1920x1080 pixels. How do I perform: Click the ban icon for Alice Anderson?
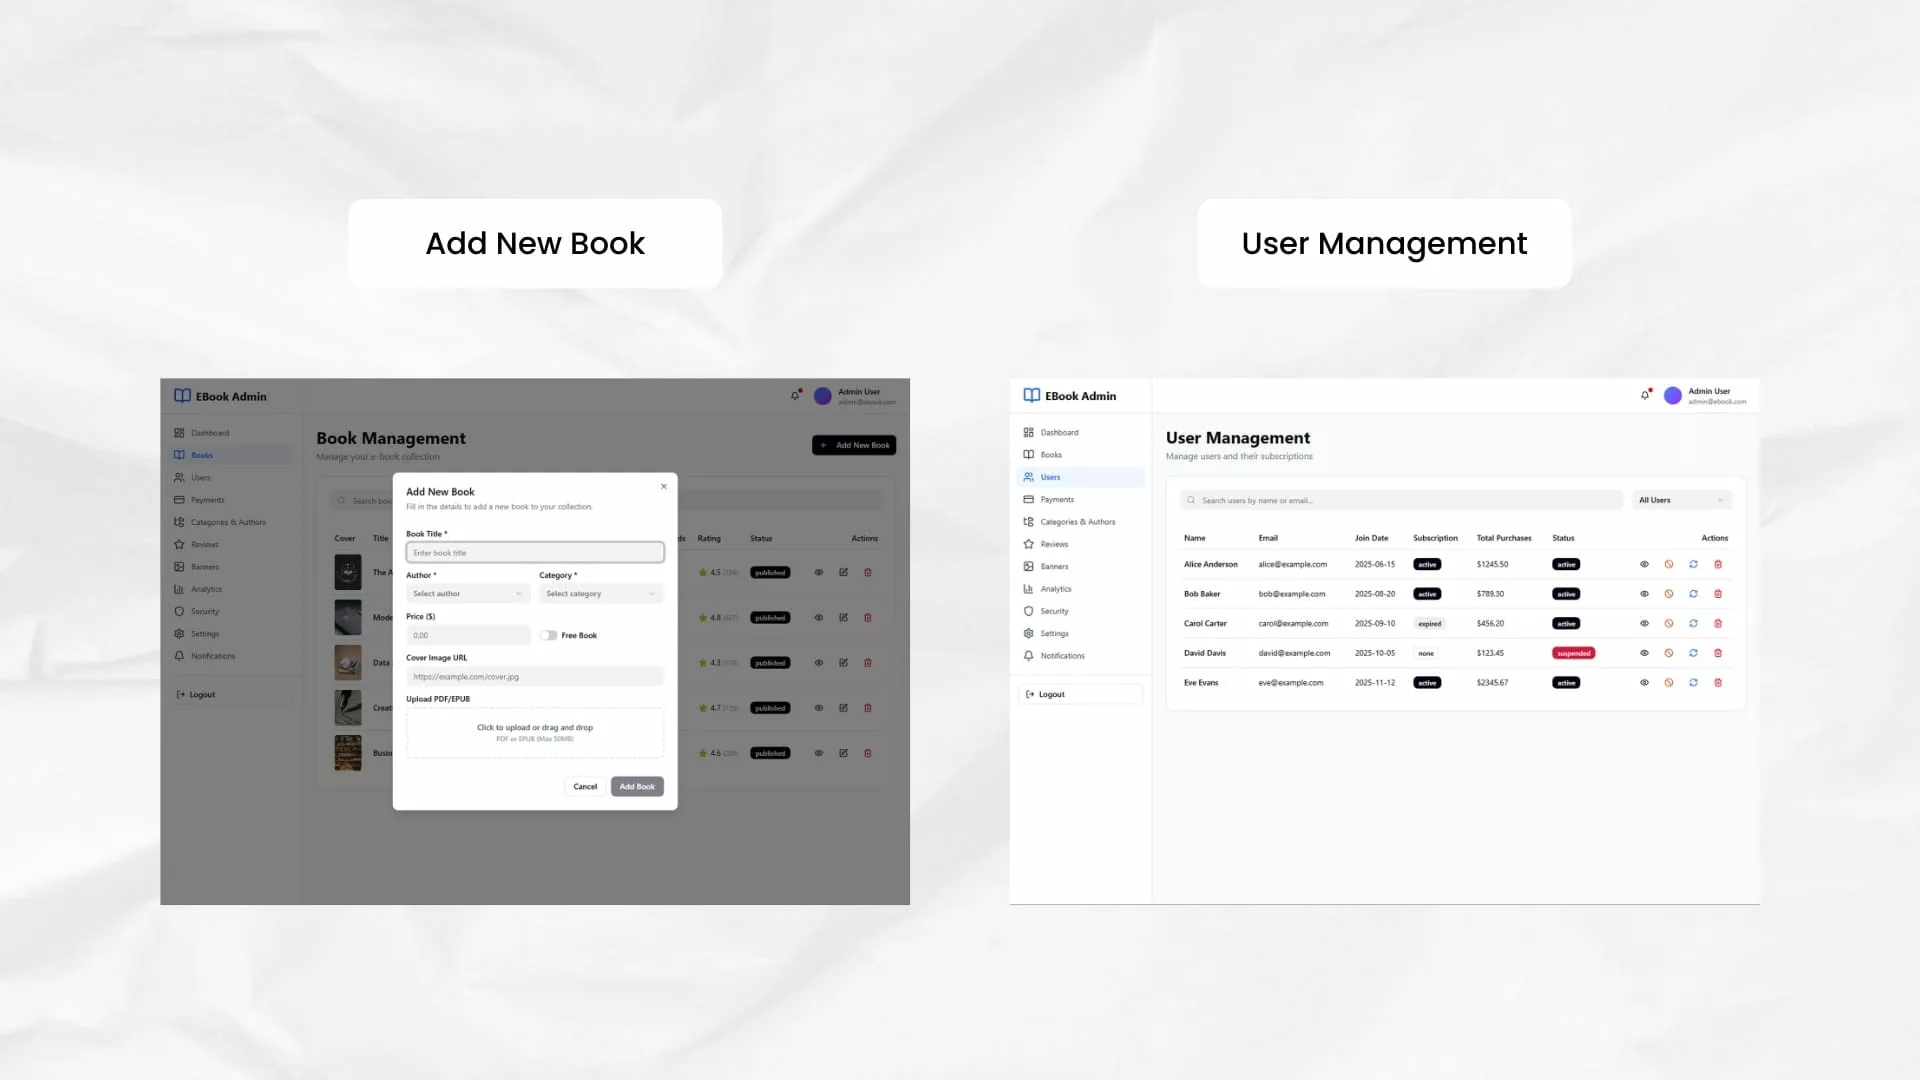tap(1668, 565)
